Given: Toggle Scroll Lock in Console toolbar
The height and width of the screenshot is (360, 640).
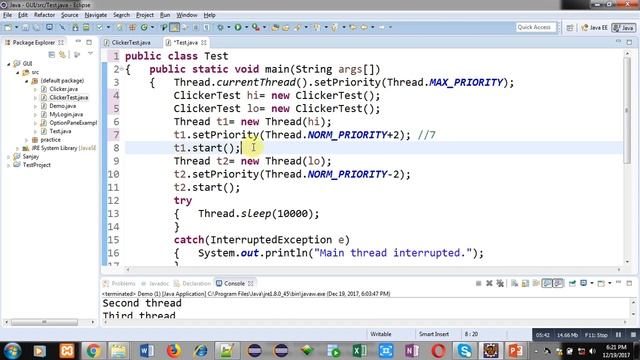Looking at the screenshot, I should pos(525,283).
